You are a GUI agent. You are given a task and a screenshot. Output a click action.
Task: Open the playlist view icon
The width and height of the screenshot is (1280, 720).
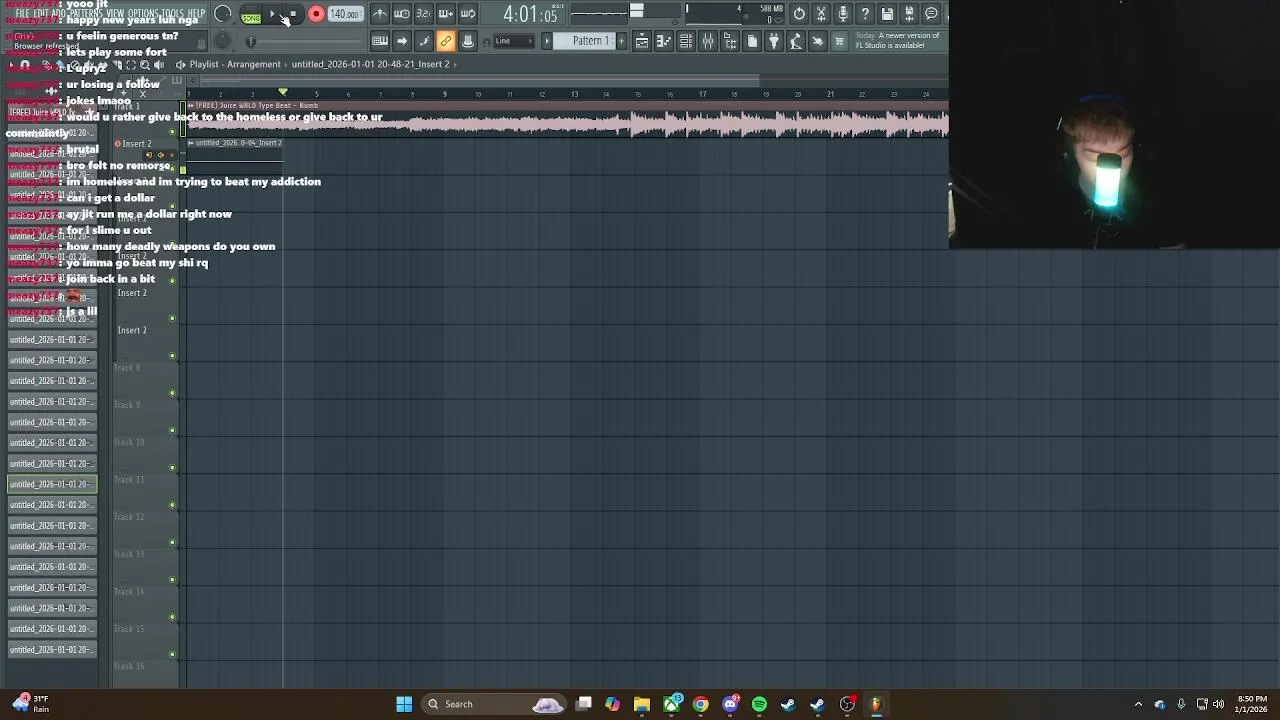(642, 41)
